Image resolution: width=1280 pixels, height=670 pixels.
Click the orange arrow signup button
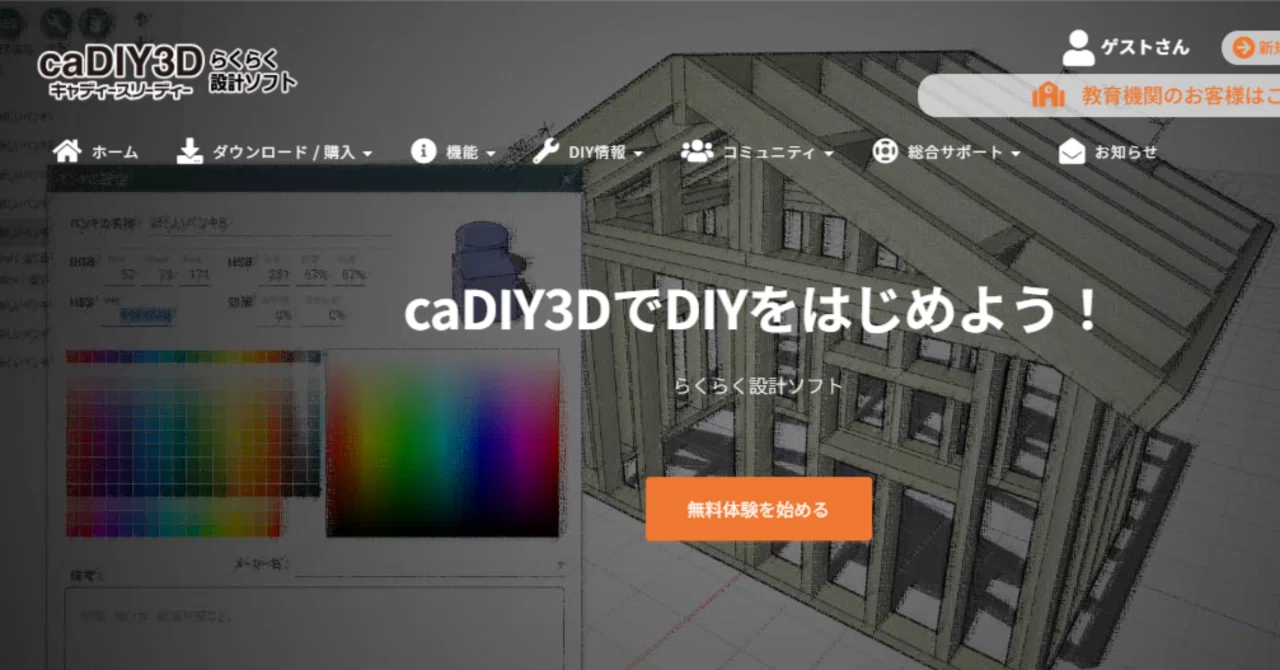pos(1251,47)
